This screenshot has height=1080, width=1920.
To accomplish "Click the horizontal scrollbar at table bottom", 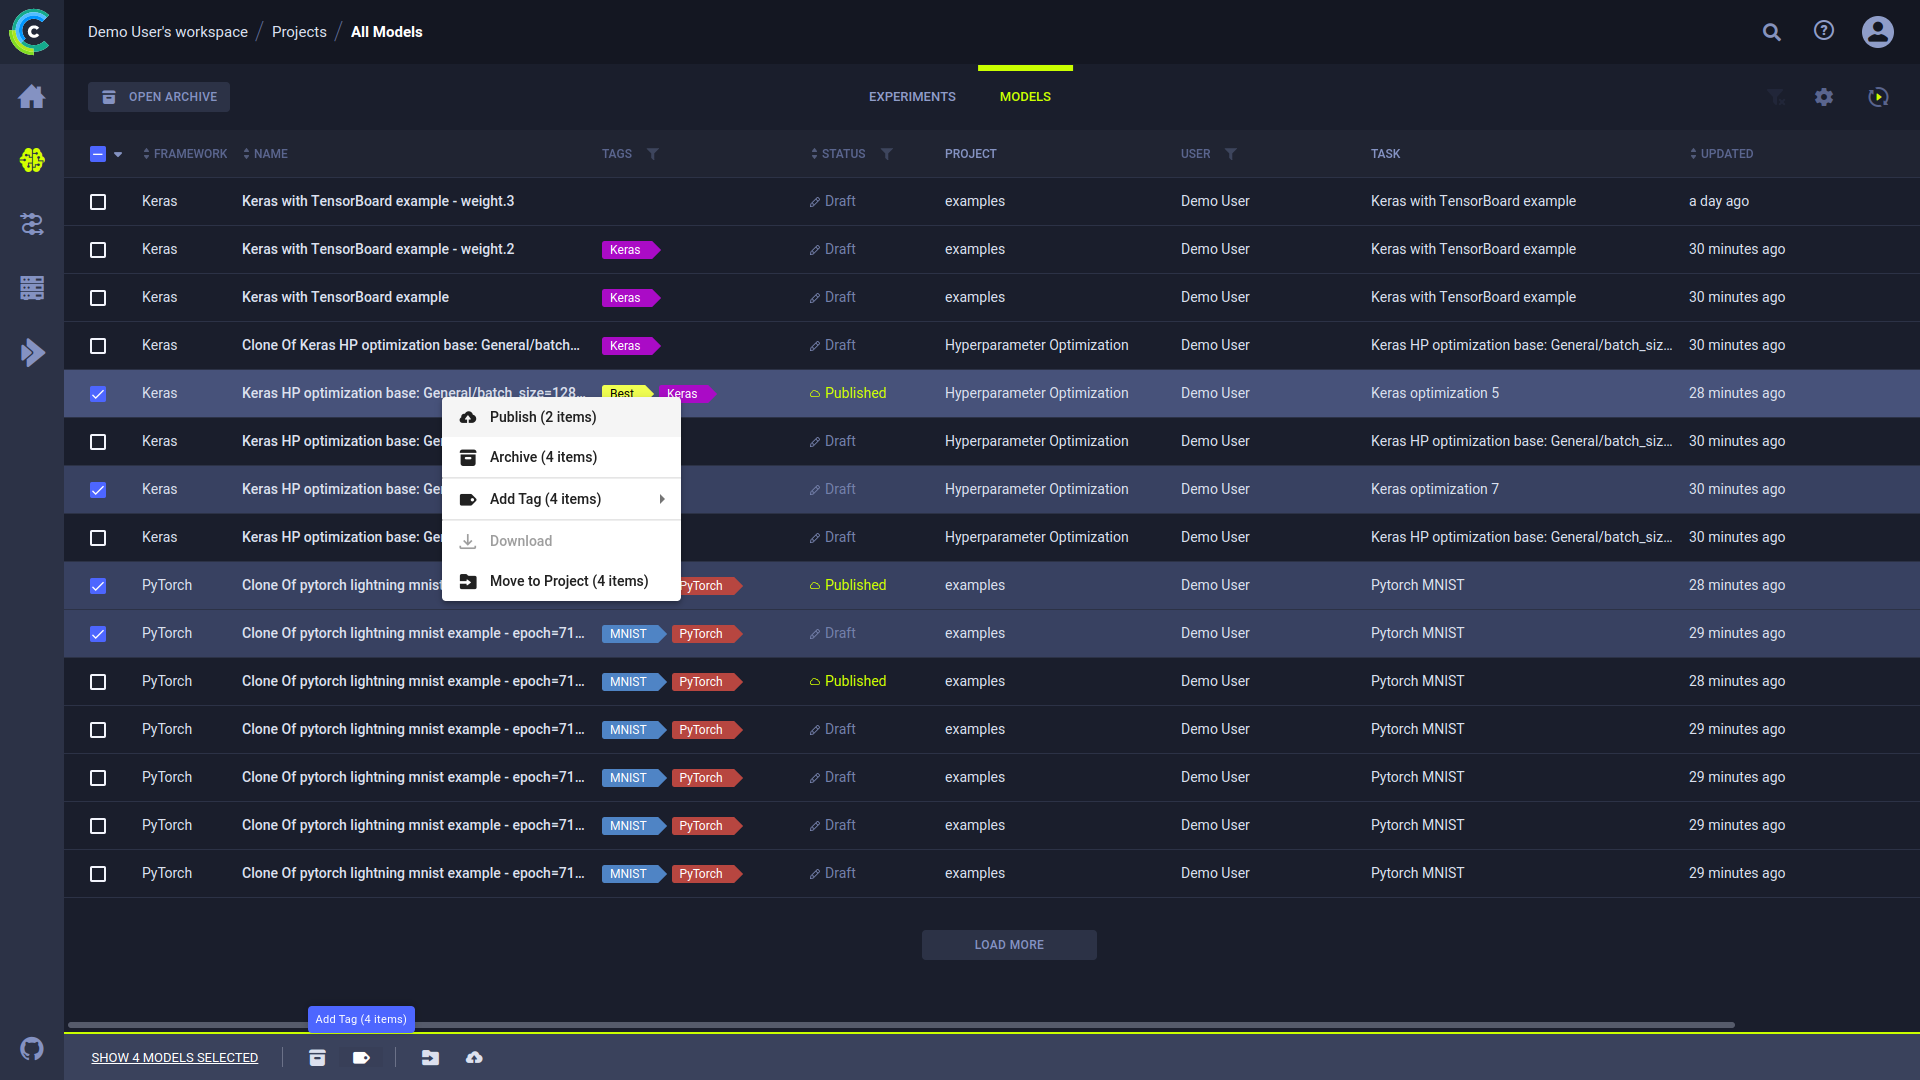I will [900, 1025].
